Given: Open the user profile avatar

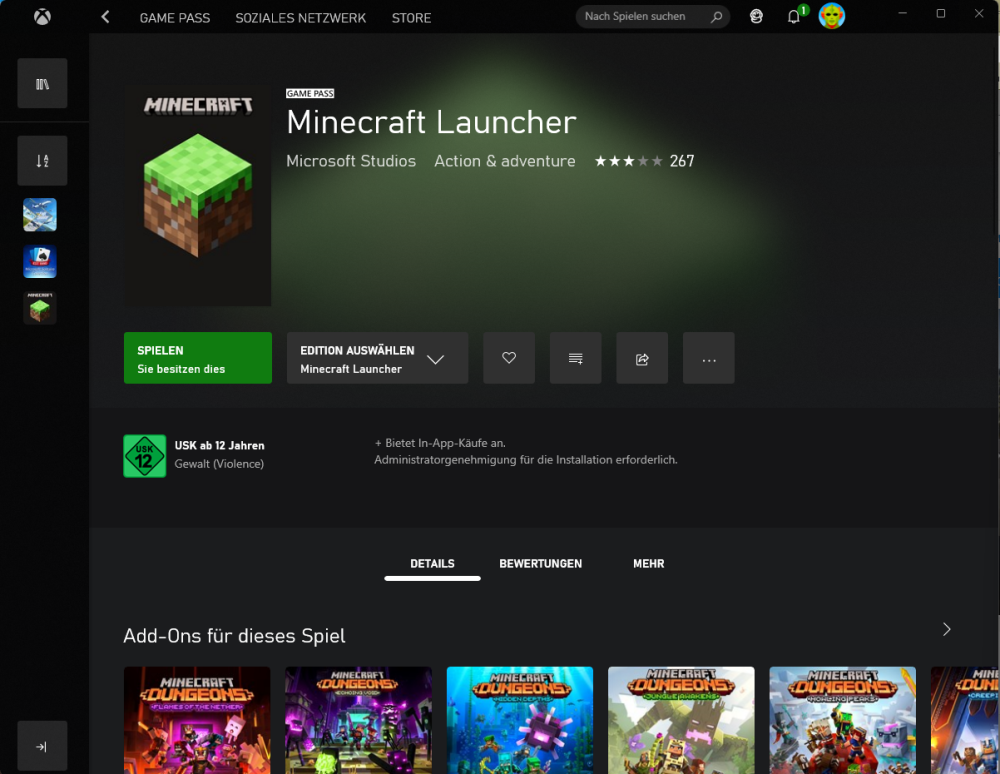Looking at the screenshot, I should click(832, 16).
